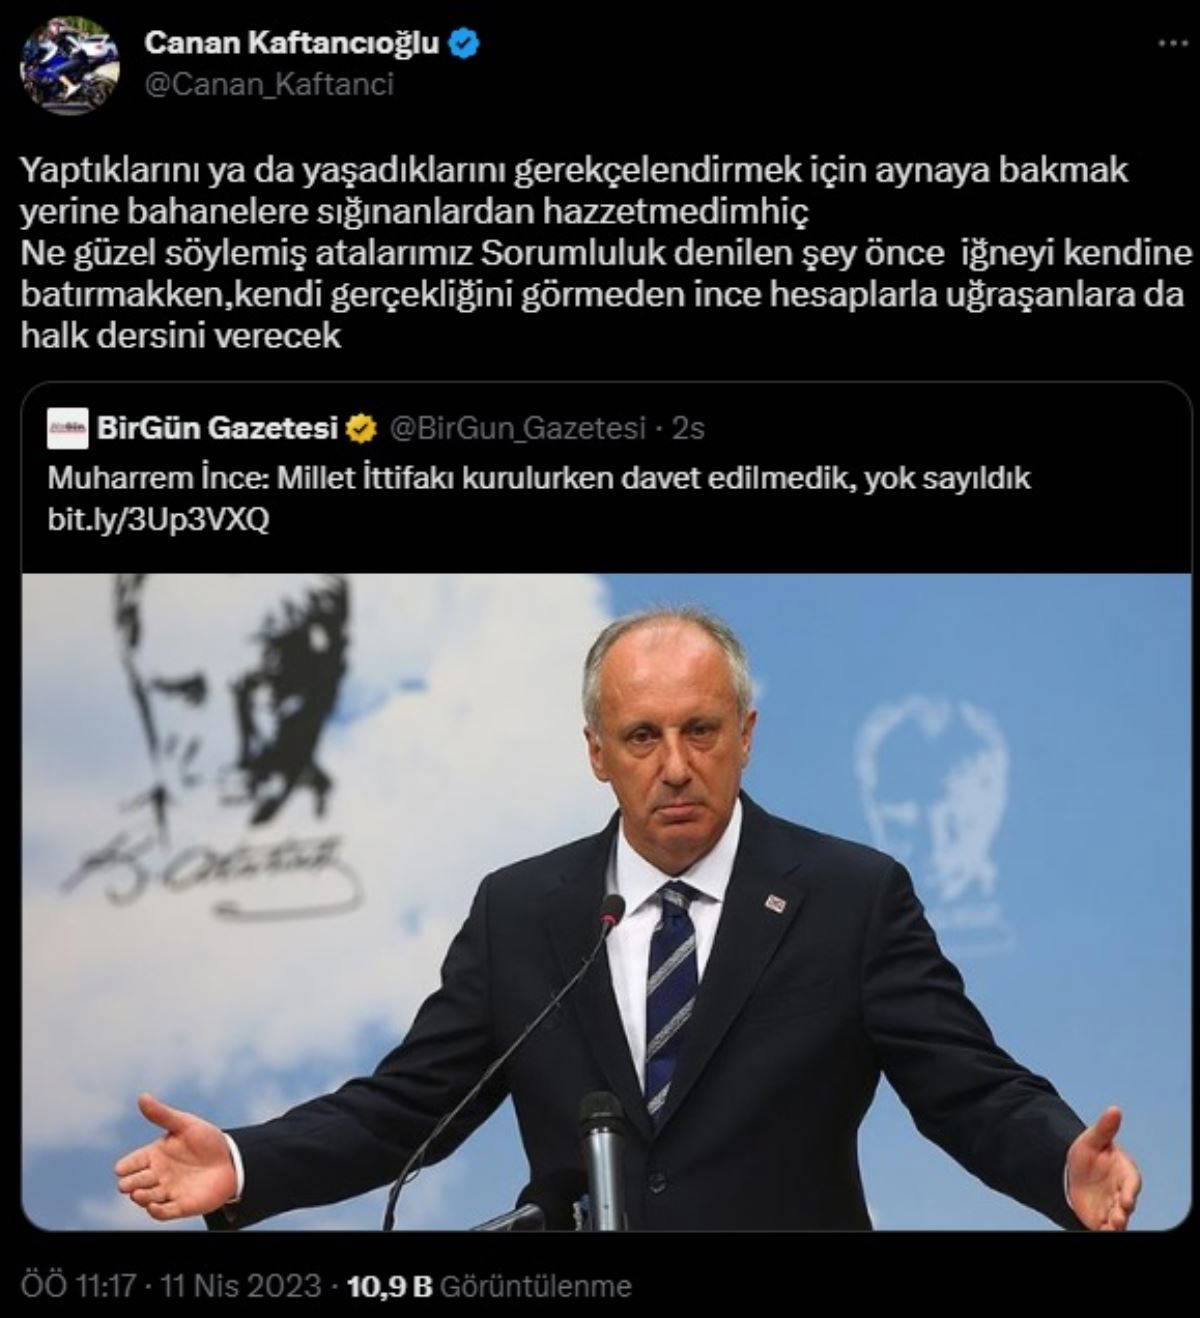Click the @BirGun_Gazetesi handle
This screenshot has height=1318, width=1200.
[518, 429]
